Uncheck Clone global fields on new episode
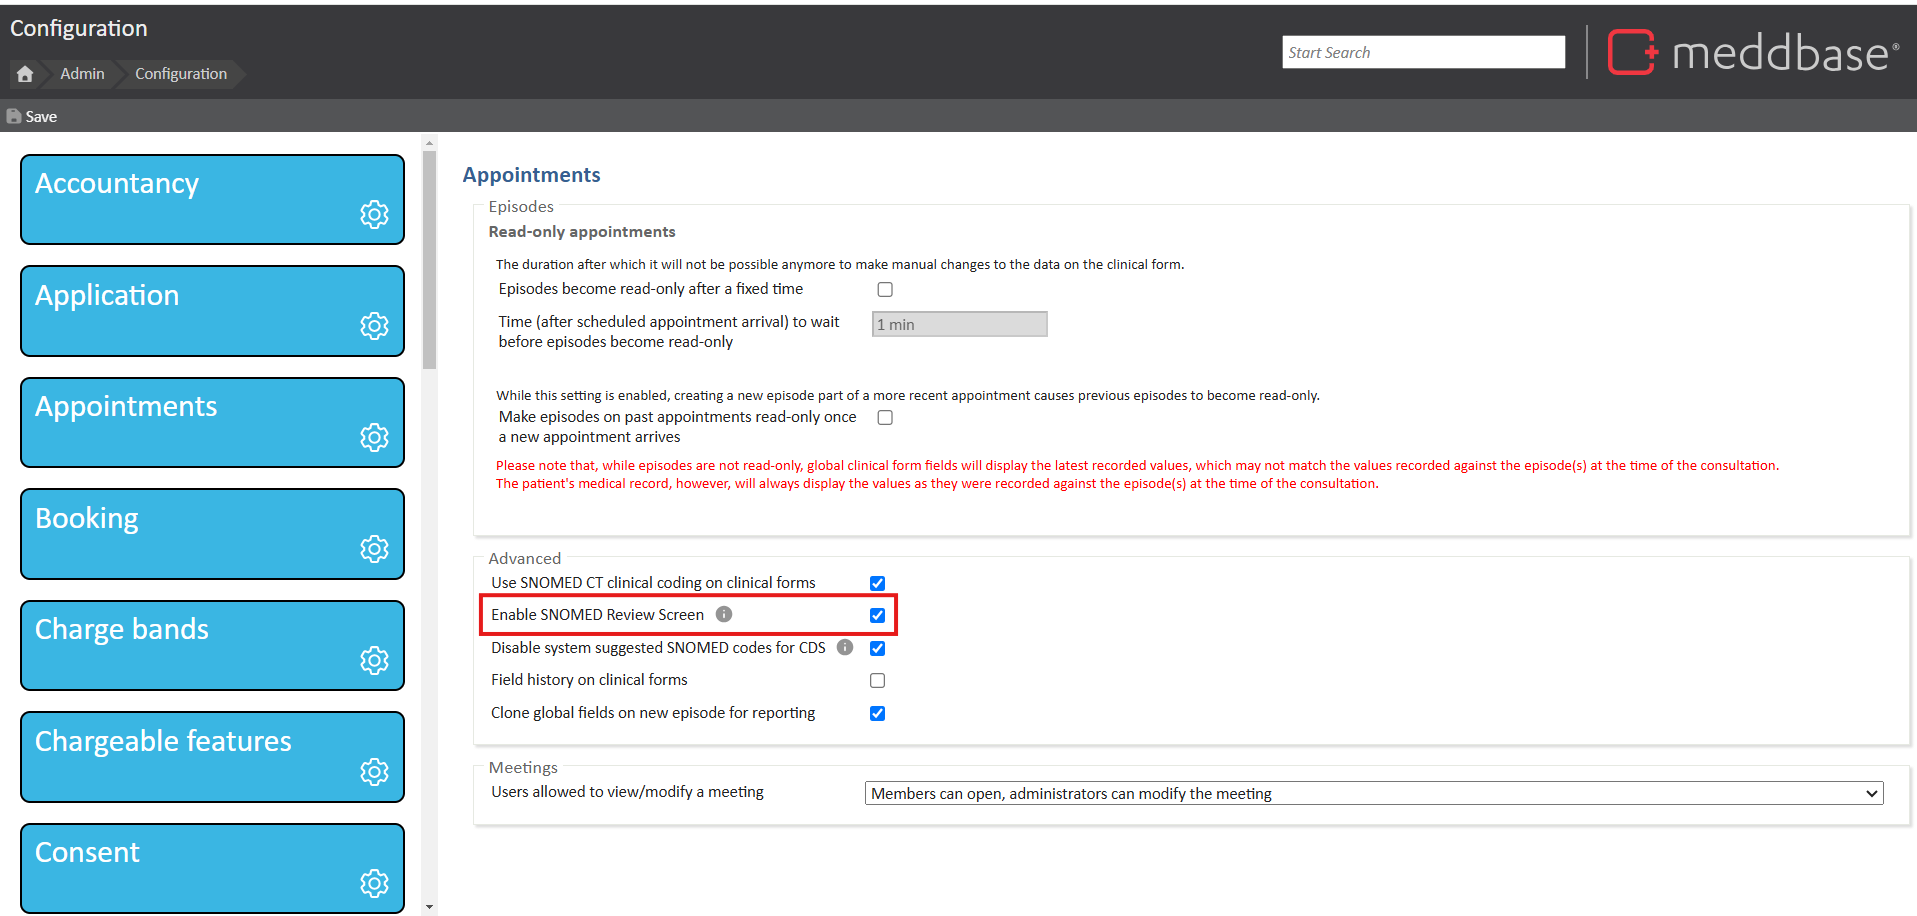 877,713
